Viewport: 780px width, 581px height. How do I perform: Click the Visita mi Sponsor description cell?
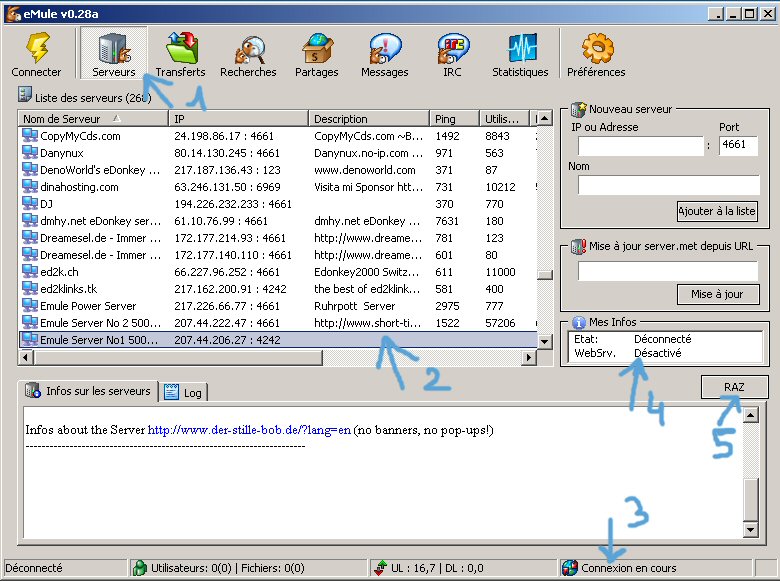(x=369, y=187)
